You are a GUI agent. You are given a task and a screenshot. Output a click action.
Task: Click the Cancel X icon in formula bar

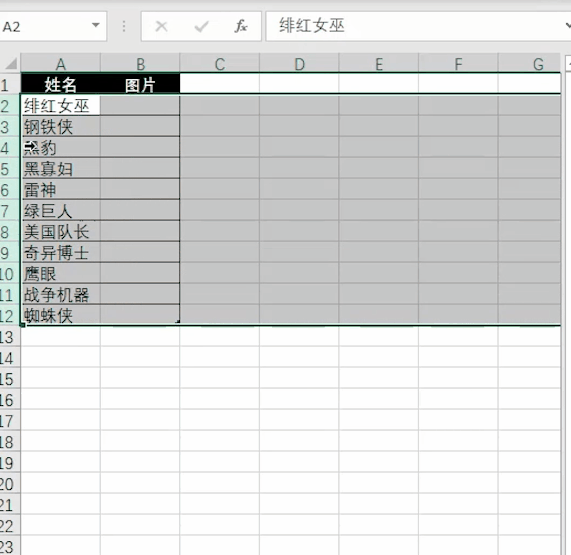pos(161,26)
